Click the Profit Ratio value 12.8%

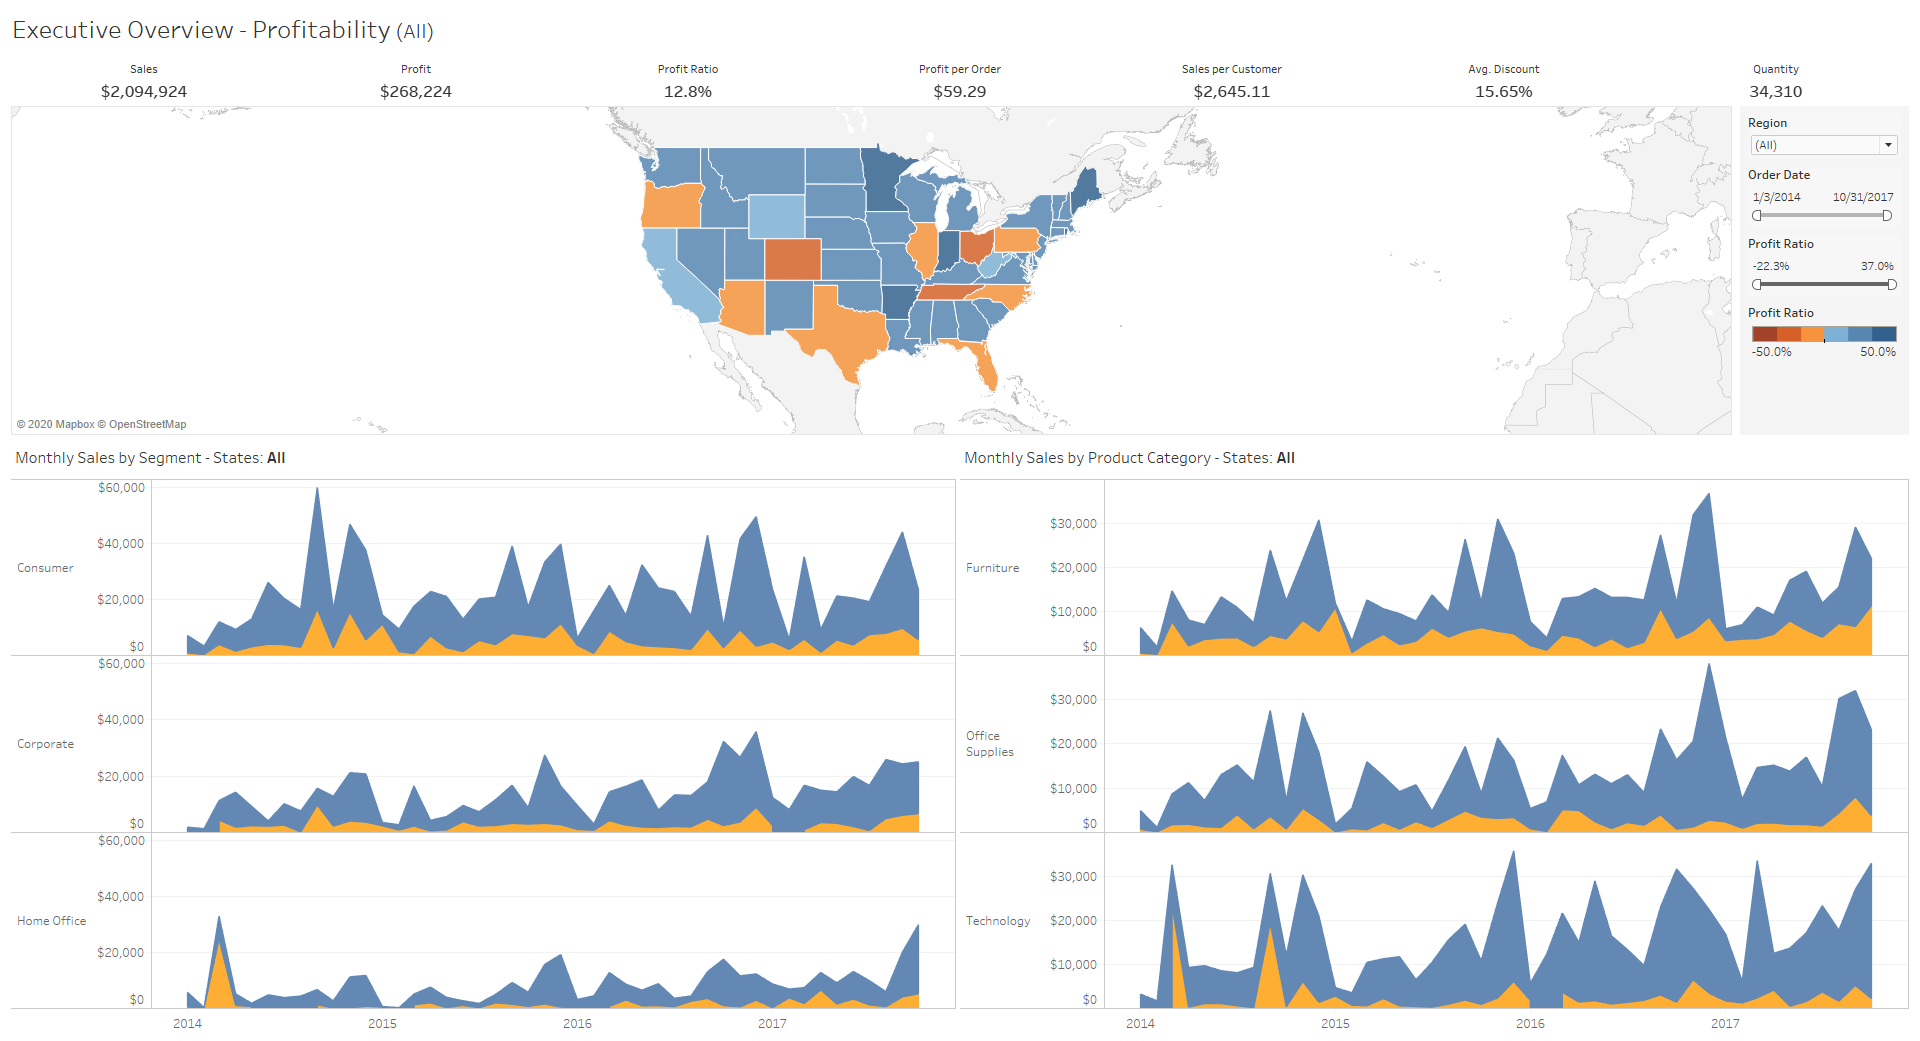click(688, 91)
